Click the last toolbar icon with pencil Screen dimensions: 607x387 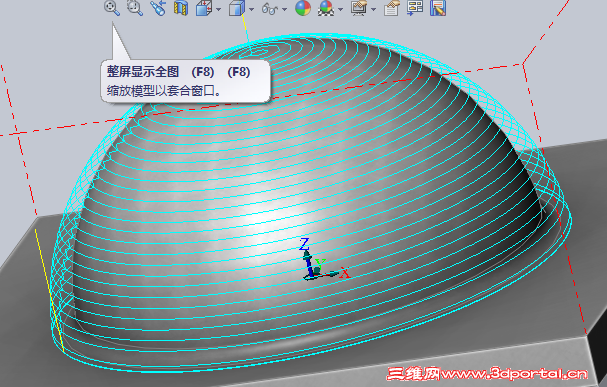(x=438, y=8)
